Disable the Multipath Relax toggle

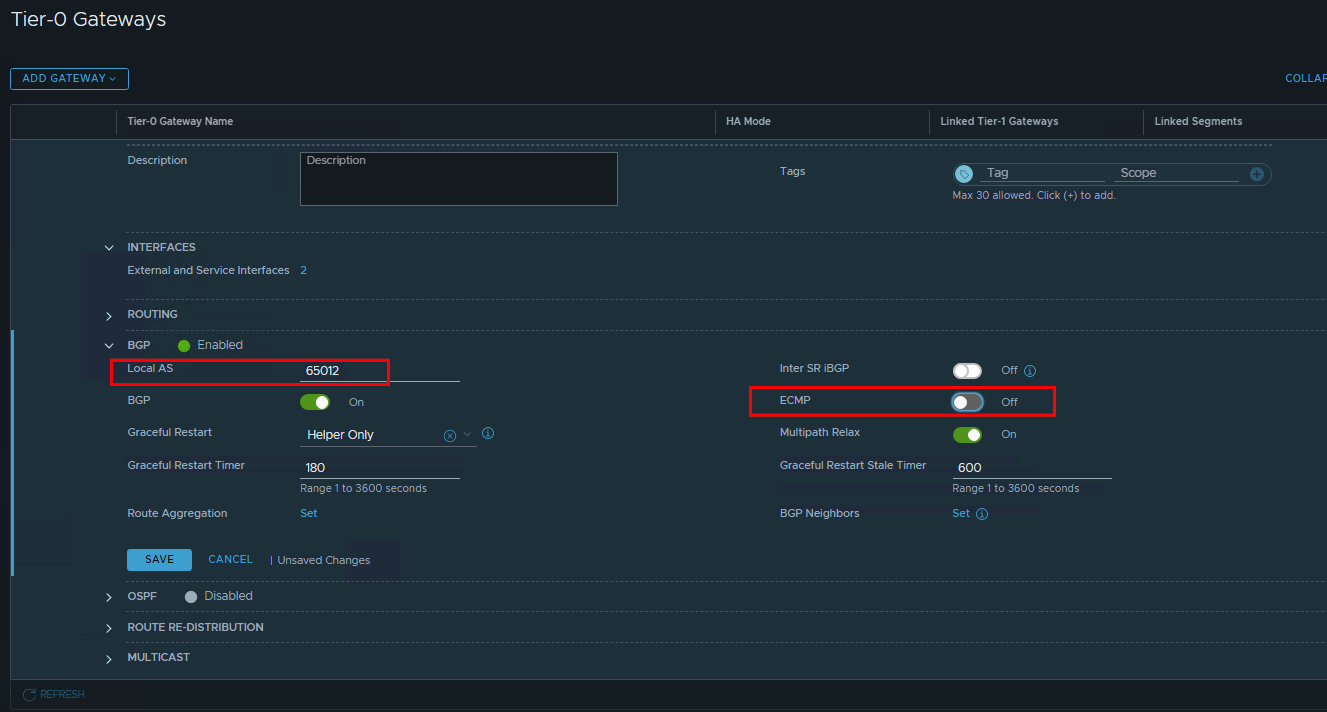click(x=967, y=434)
